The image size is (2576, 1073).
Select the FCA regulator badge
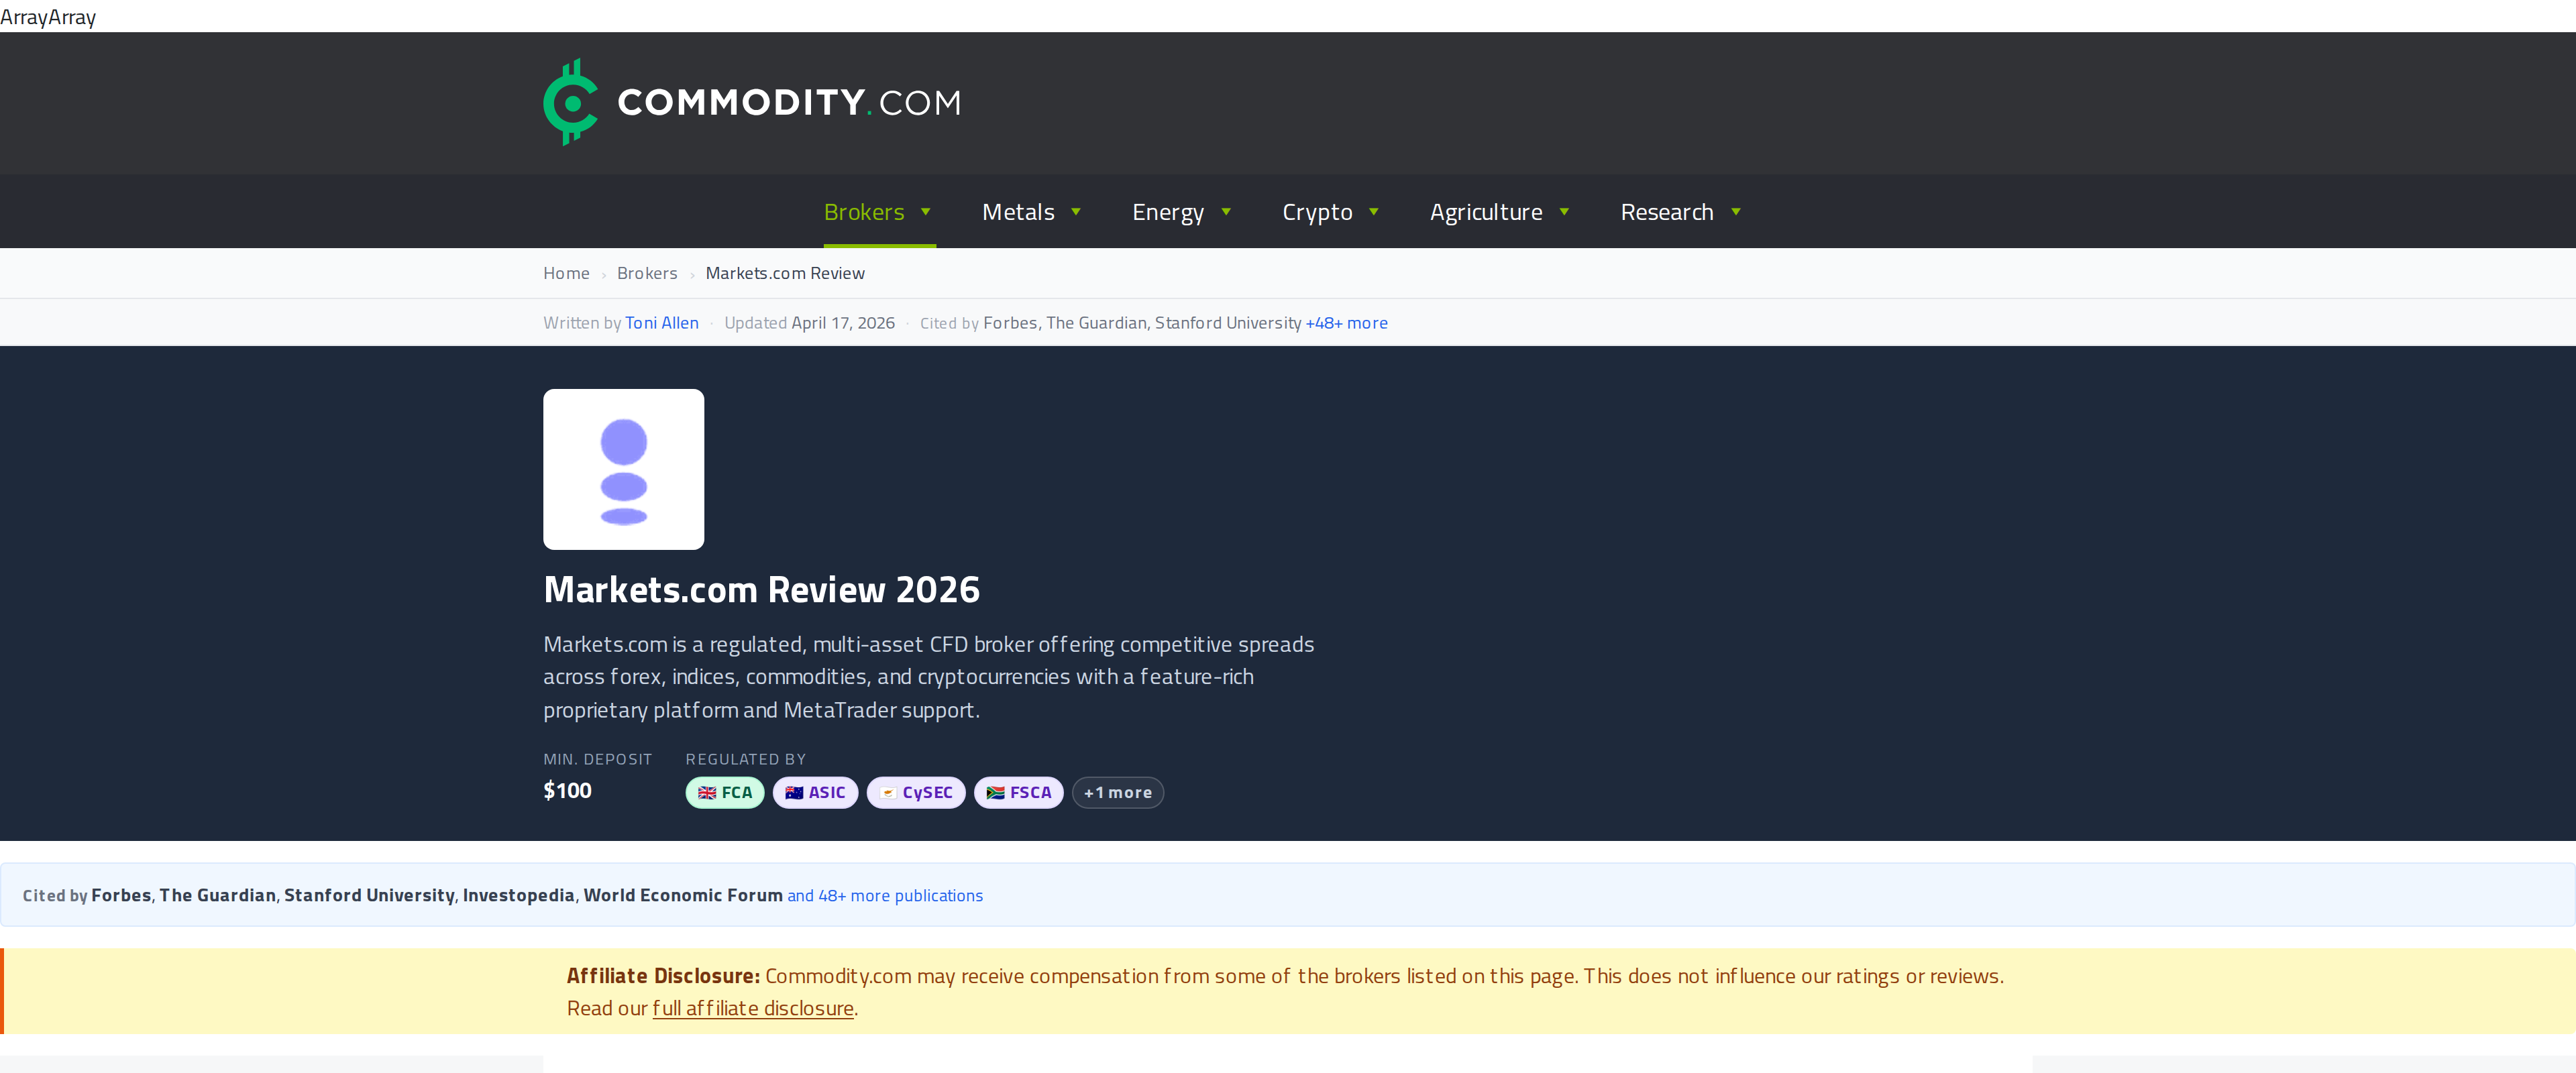[x=725, y=793]
